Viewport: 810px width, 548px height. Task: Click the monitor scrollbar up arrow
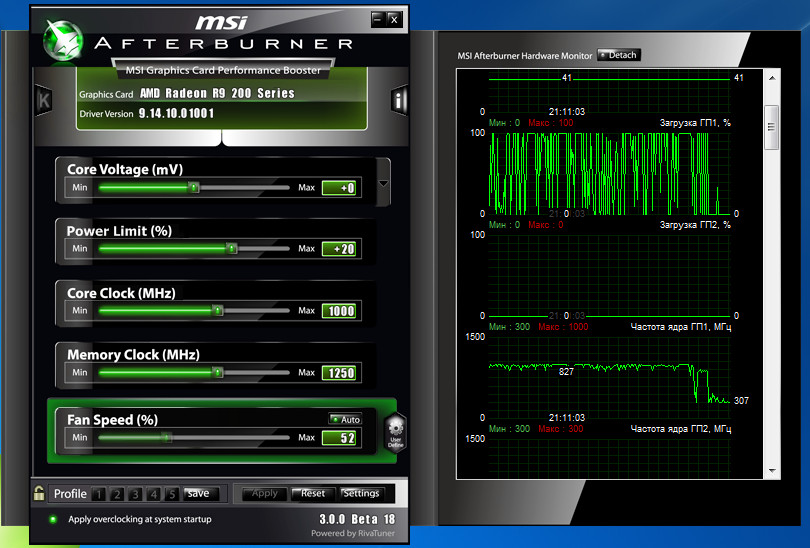(772, 78)
